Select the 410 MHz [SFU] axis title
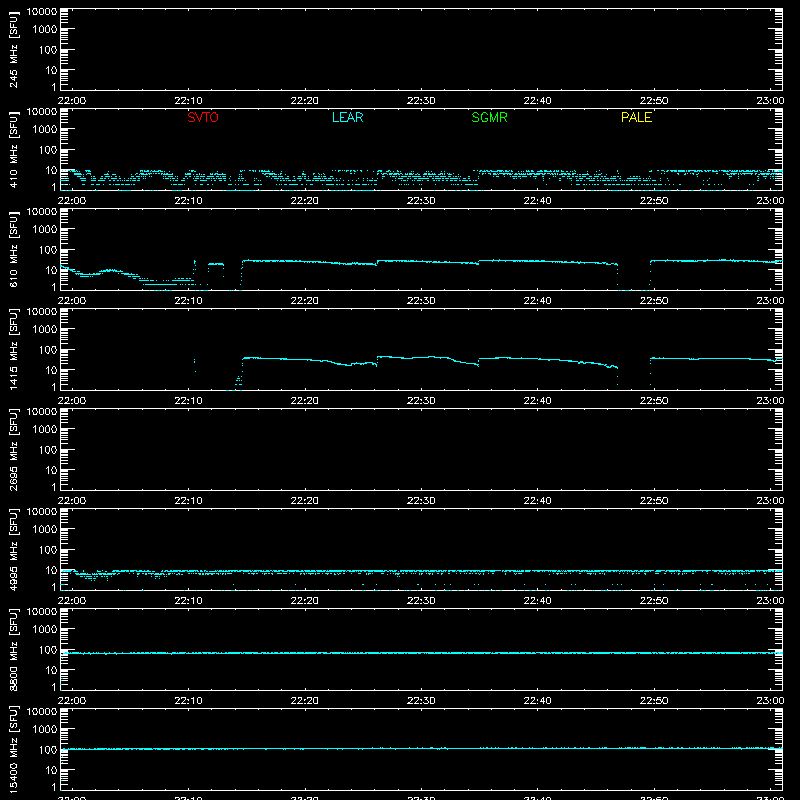 pos(13,149)
